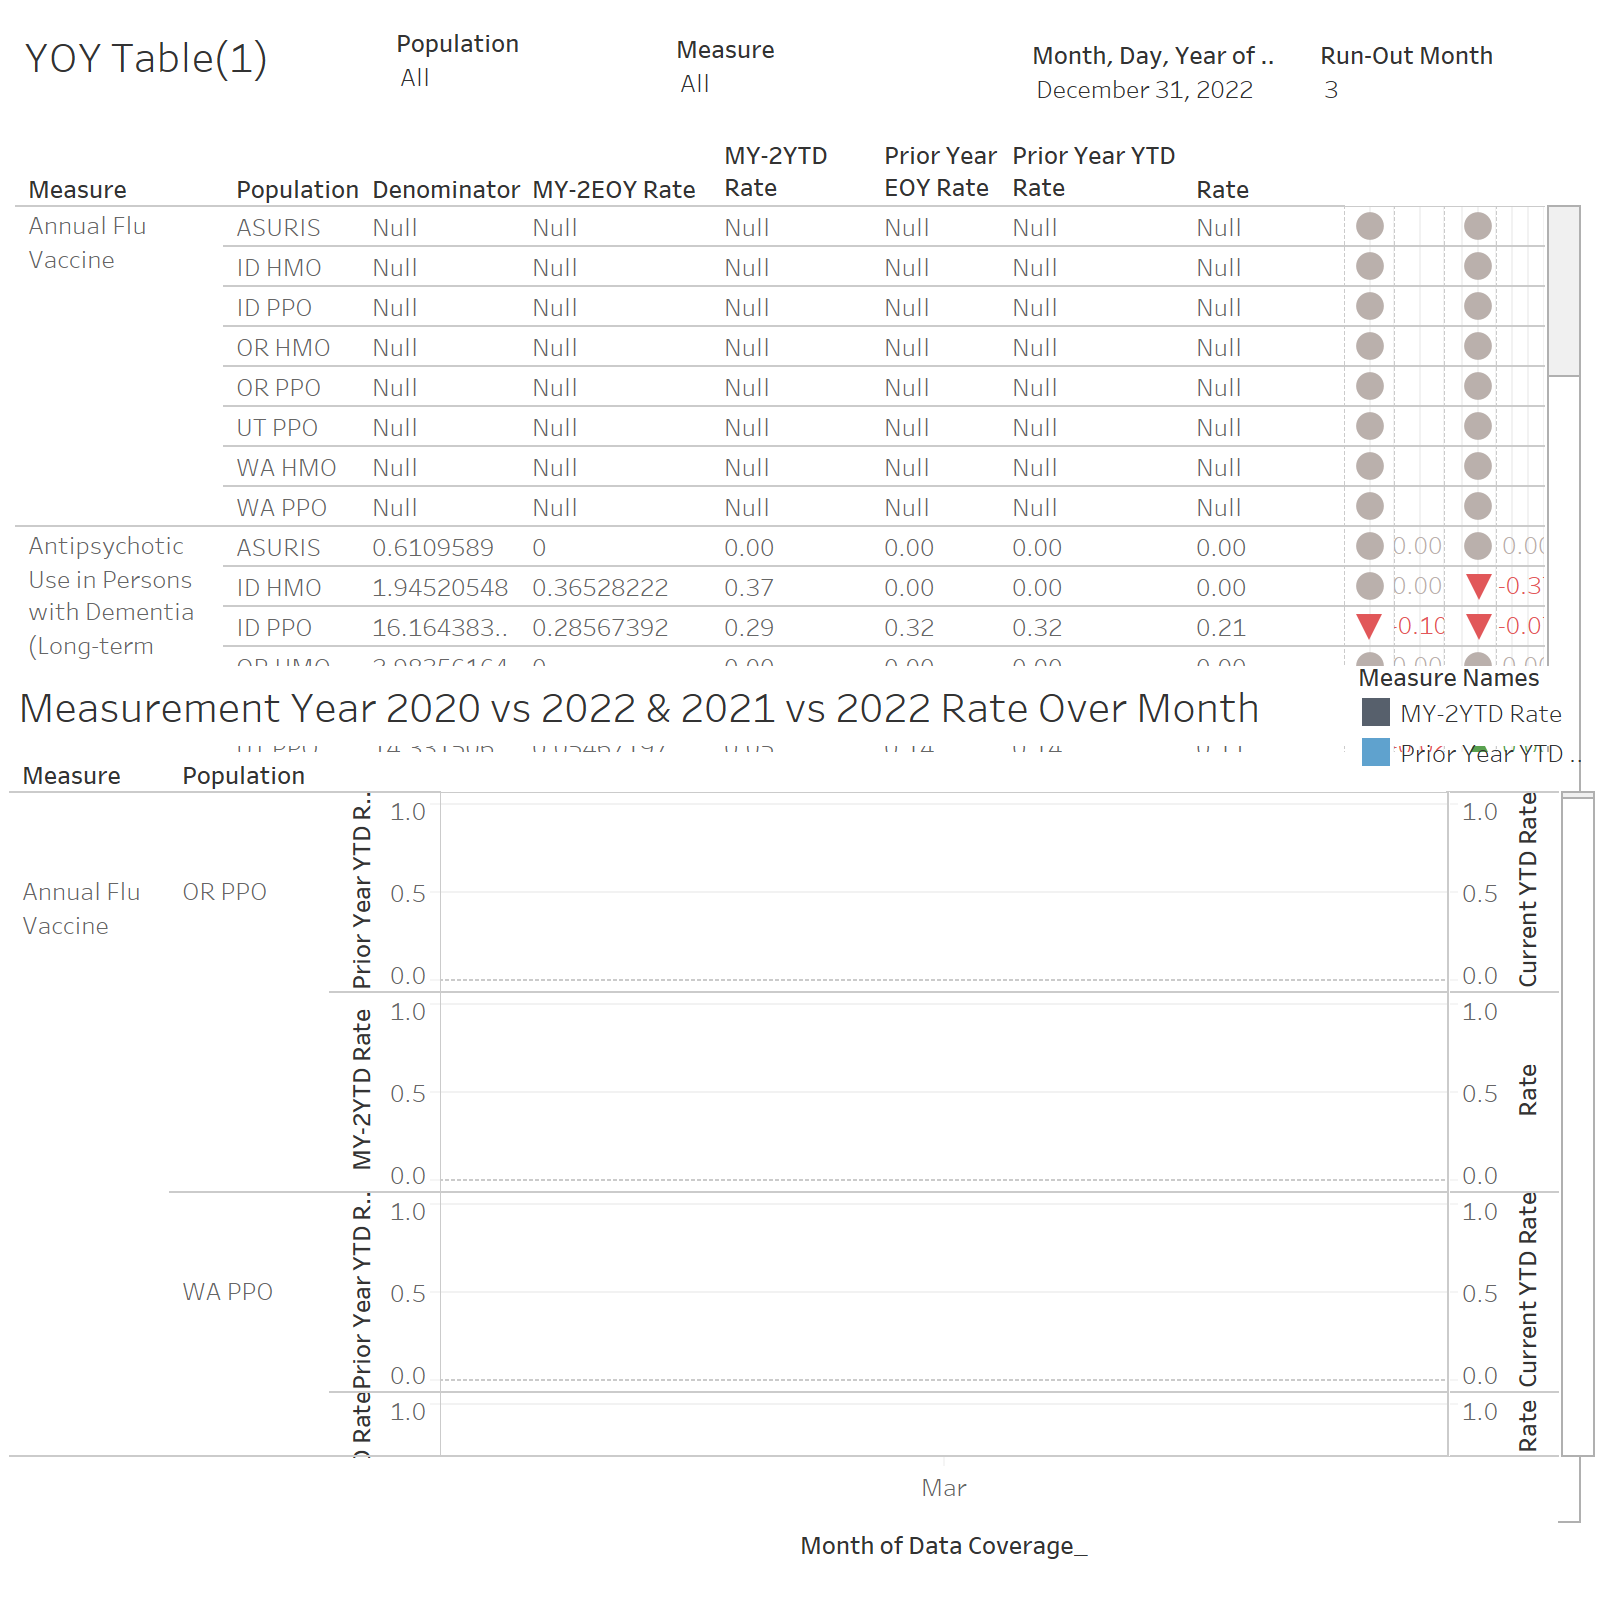This screenshot has width=1600, height=1600.
Task: Click the Annual Flu Vaccine measure label
Action: coord(88,243)
